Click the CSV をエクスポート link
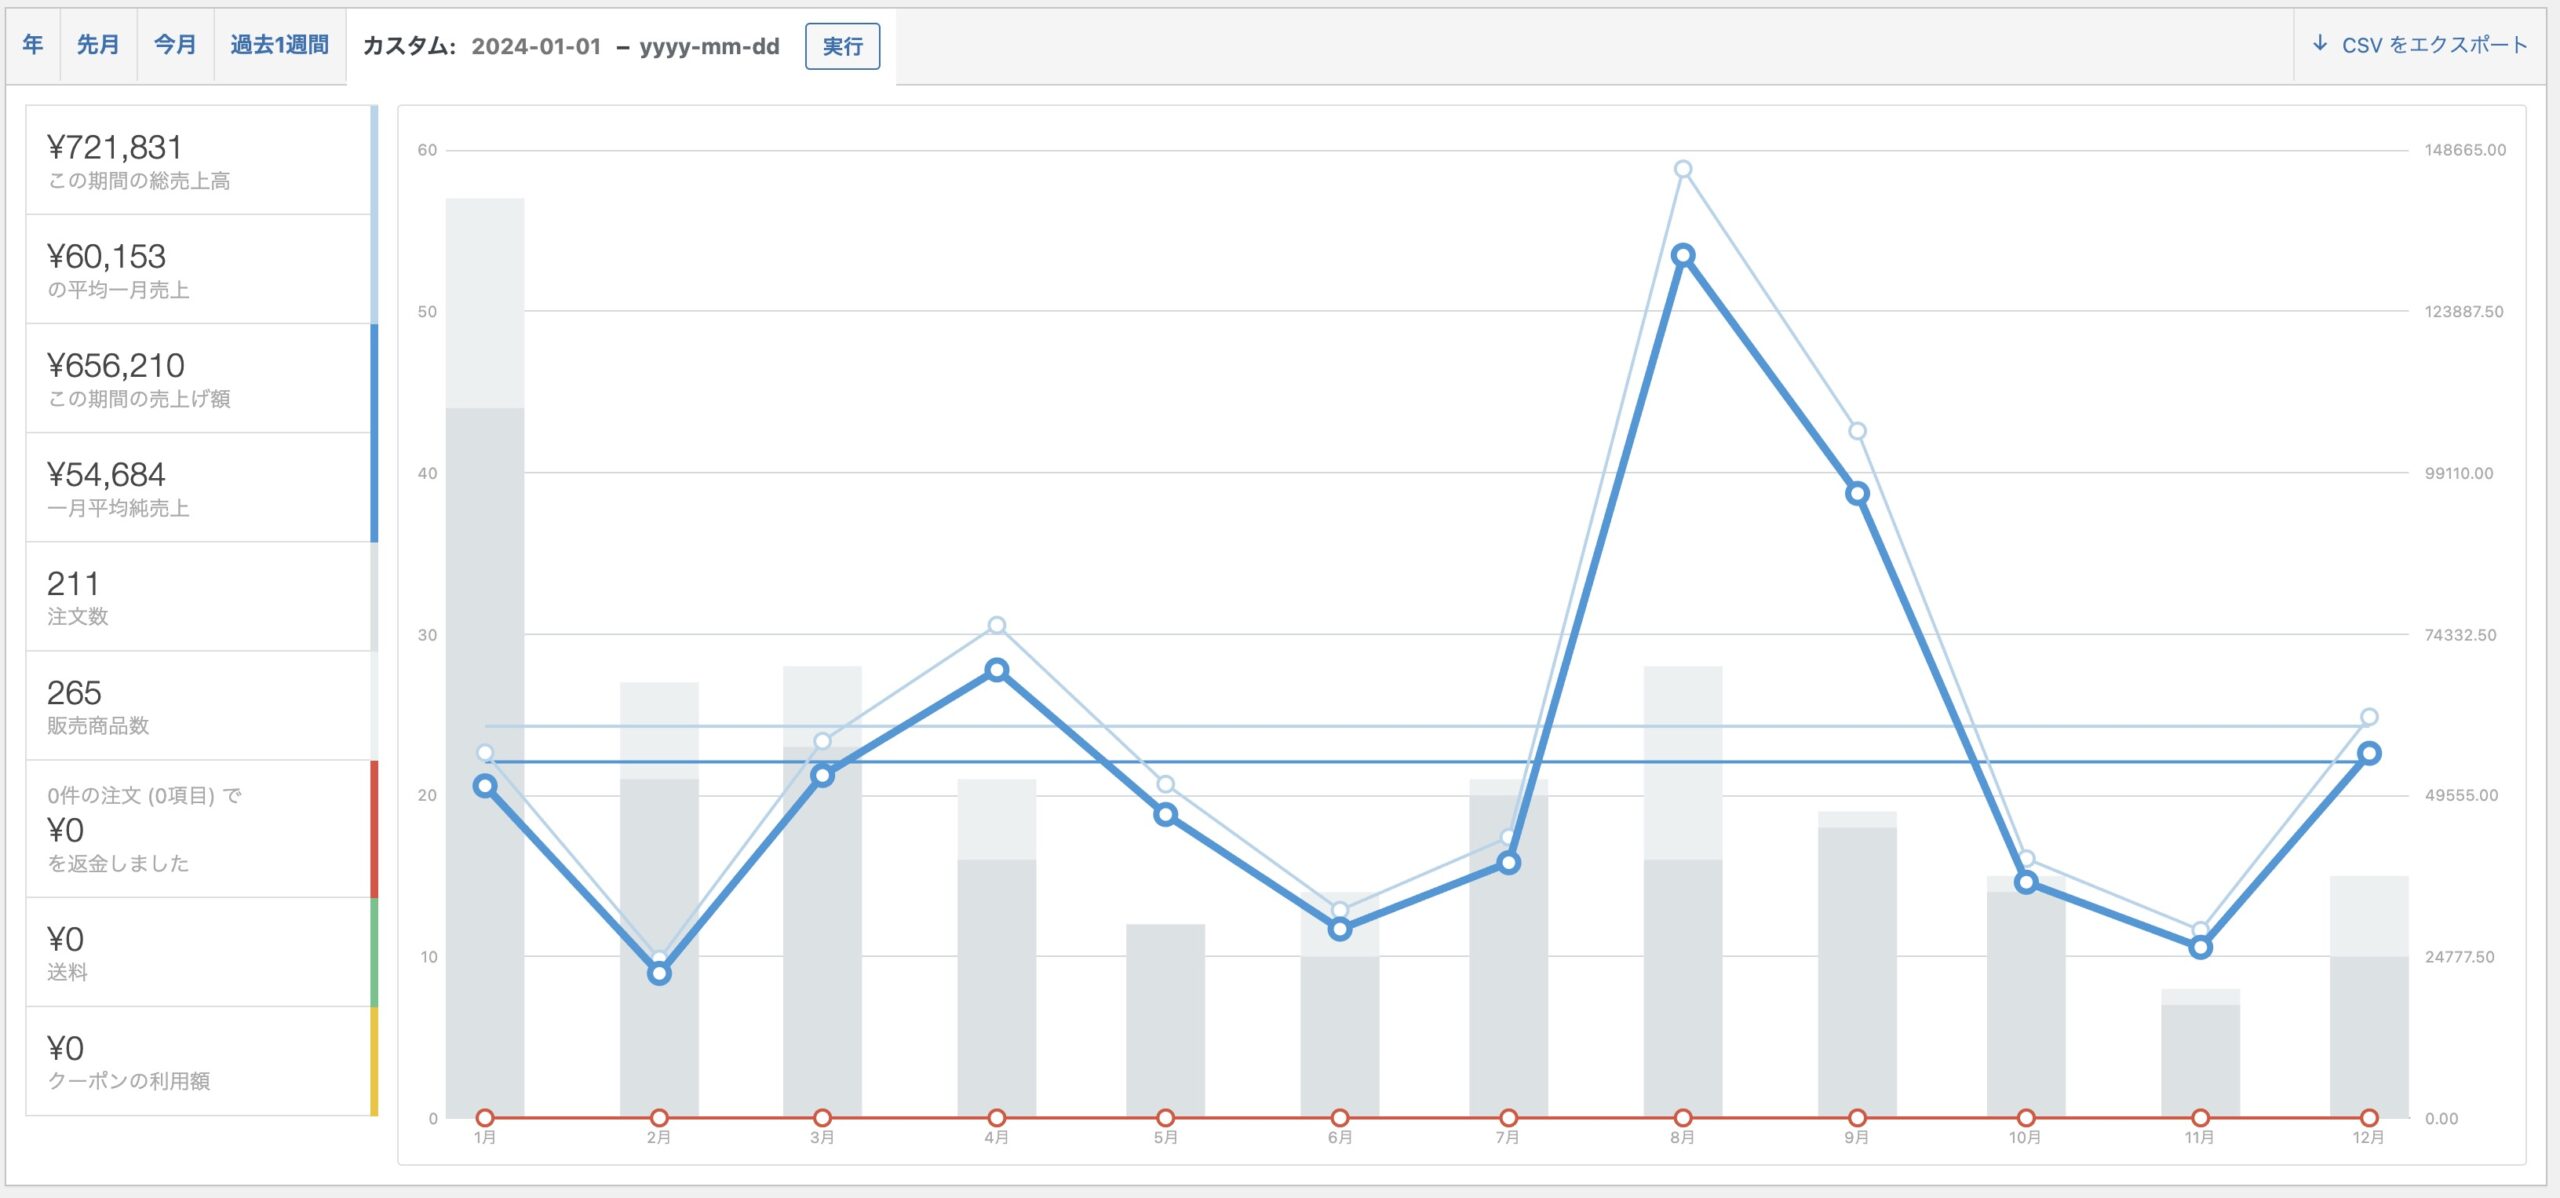This screenshot has width=2560, height=1198. pos(2433,45)
